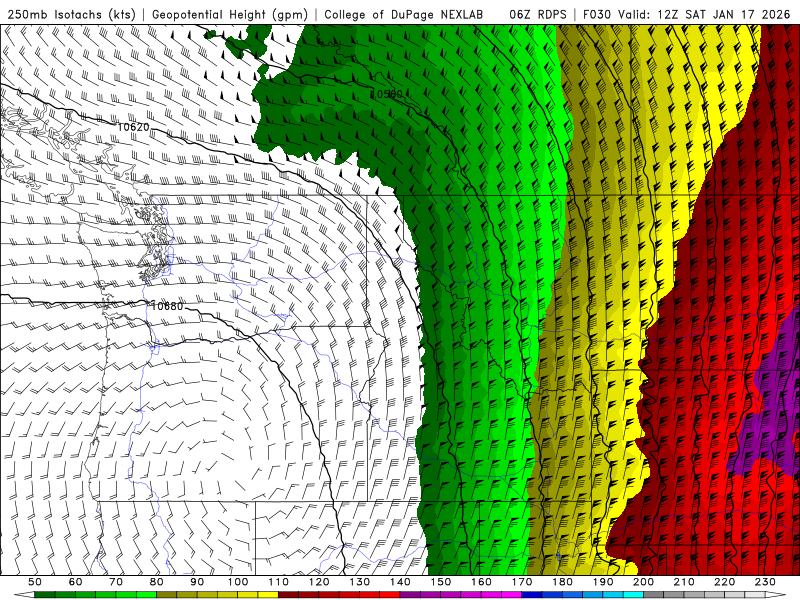The height and width of the screenshot is (600, 800).
Task: Click the 130 knot value on the color scale
Action: pyautogui.click(x=360, y=582)
